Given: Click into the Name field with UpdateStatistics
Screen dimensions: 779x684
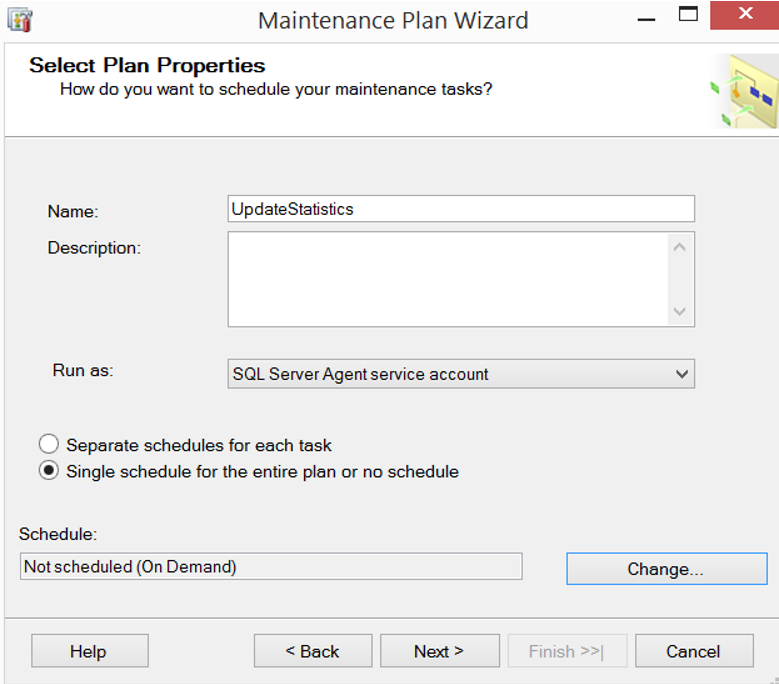Looking at the screenshot, I should [x=461, y=209].
